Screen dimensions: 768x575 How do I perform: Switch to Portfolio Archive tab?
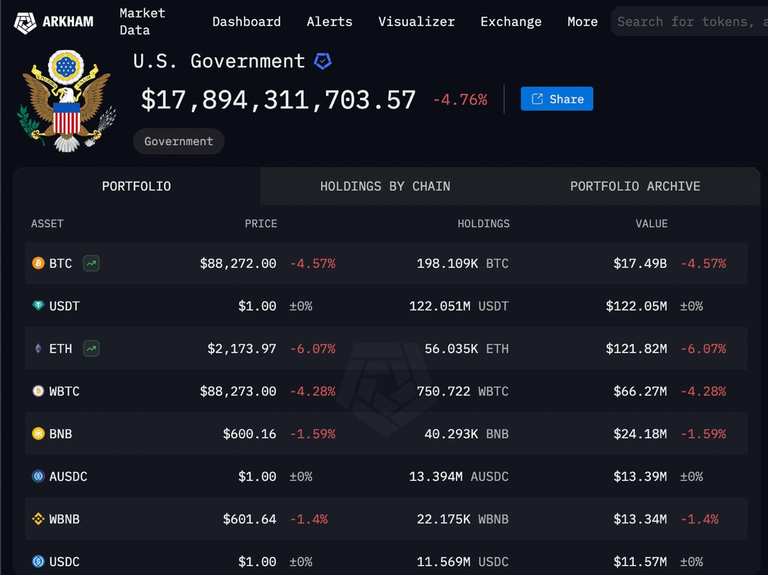(x=635, y=186)
